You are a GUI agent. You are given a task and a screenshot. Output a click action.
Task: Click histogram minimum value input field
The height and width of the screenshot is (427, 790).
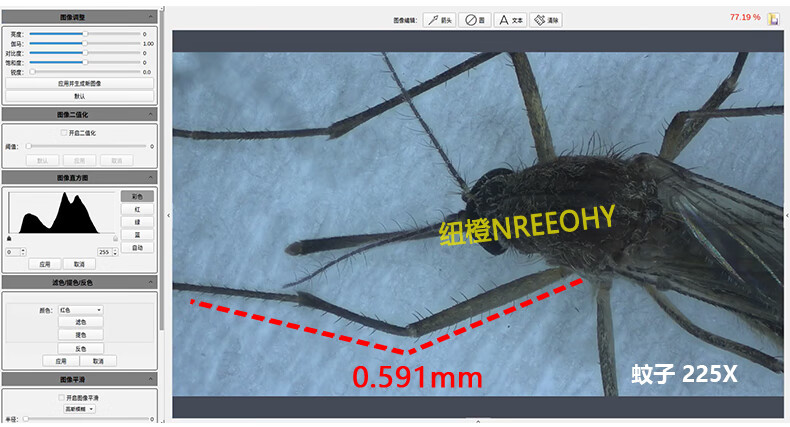coord(13,252)
